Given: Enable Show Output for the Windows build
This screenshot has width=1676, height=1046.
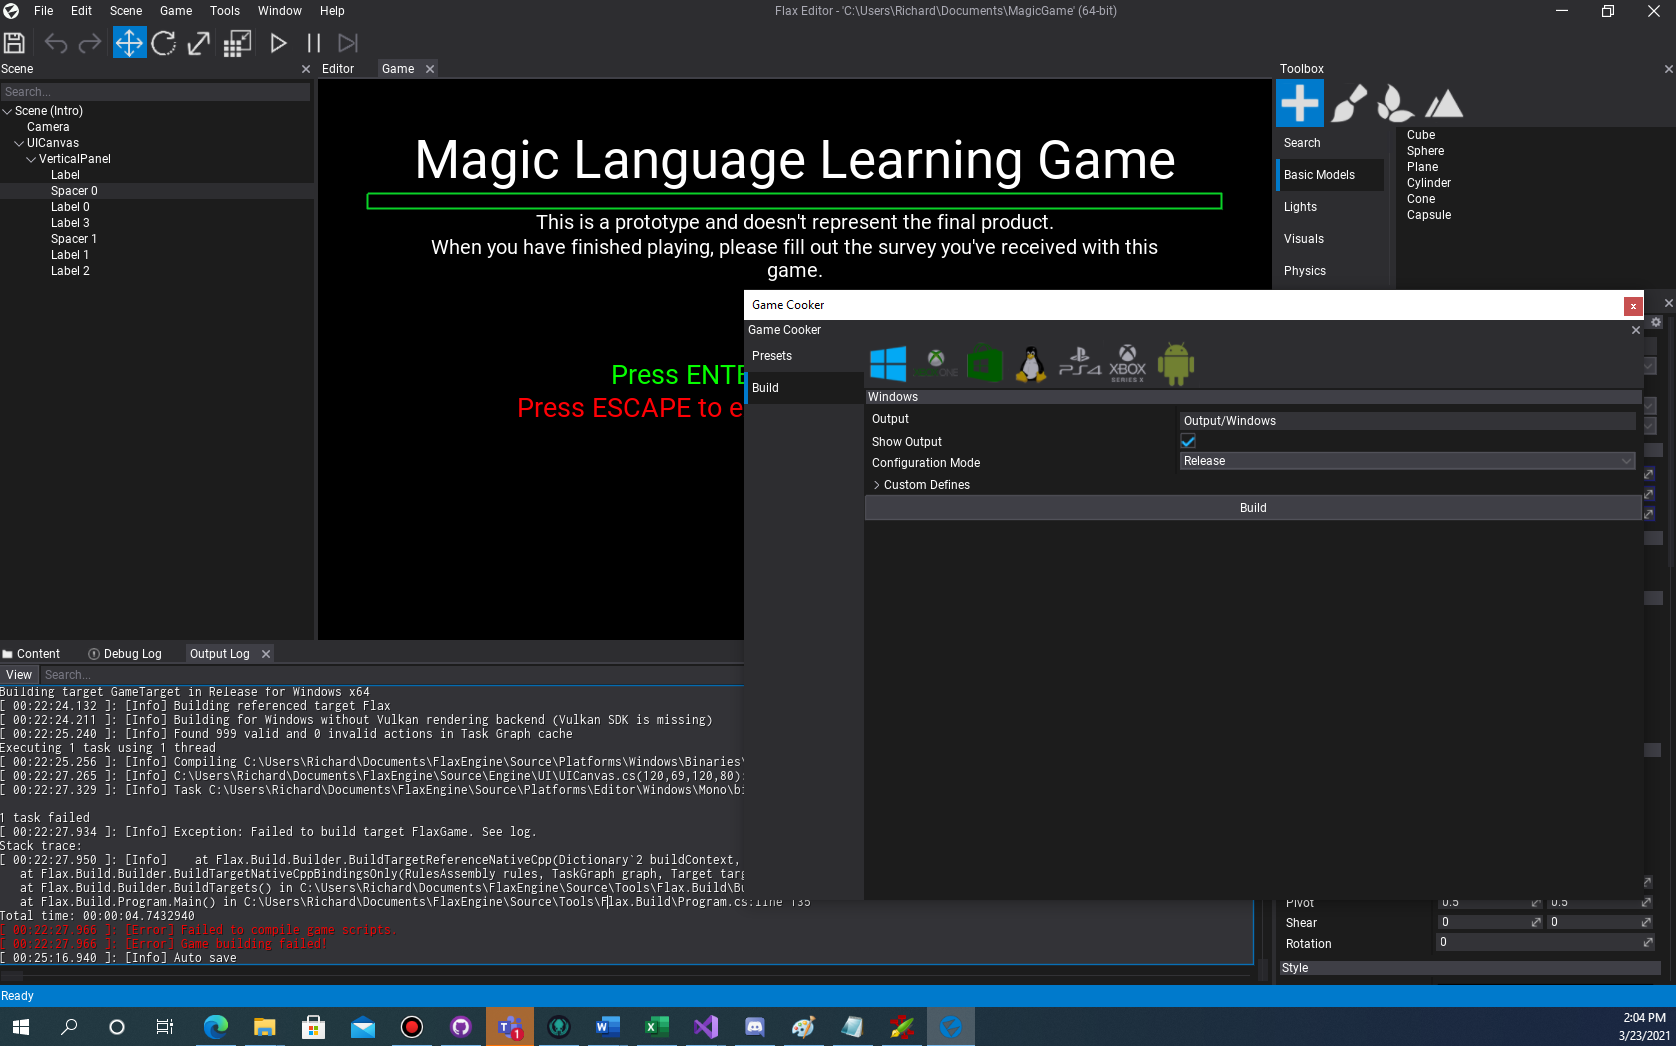Looking at the screenshot, I should point(1187,440).
